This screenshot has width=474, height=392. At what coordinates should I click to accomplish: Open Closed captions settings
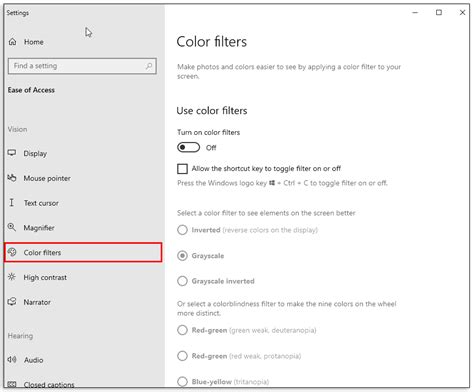pos(49,385)
